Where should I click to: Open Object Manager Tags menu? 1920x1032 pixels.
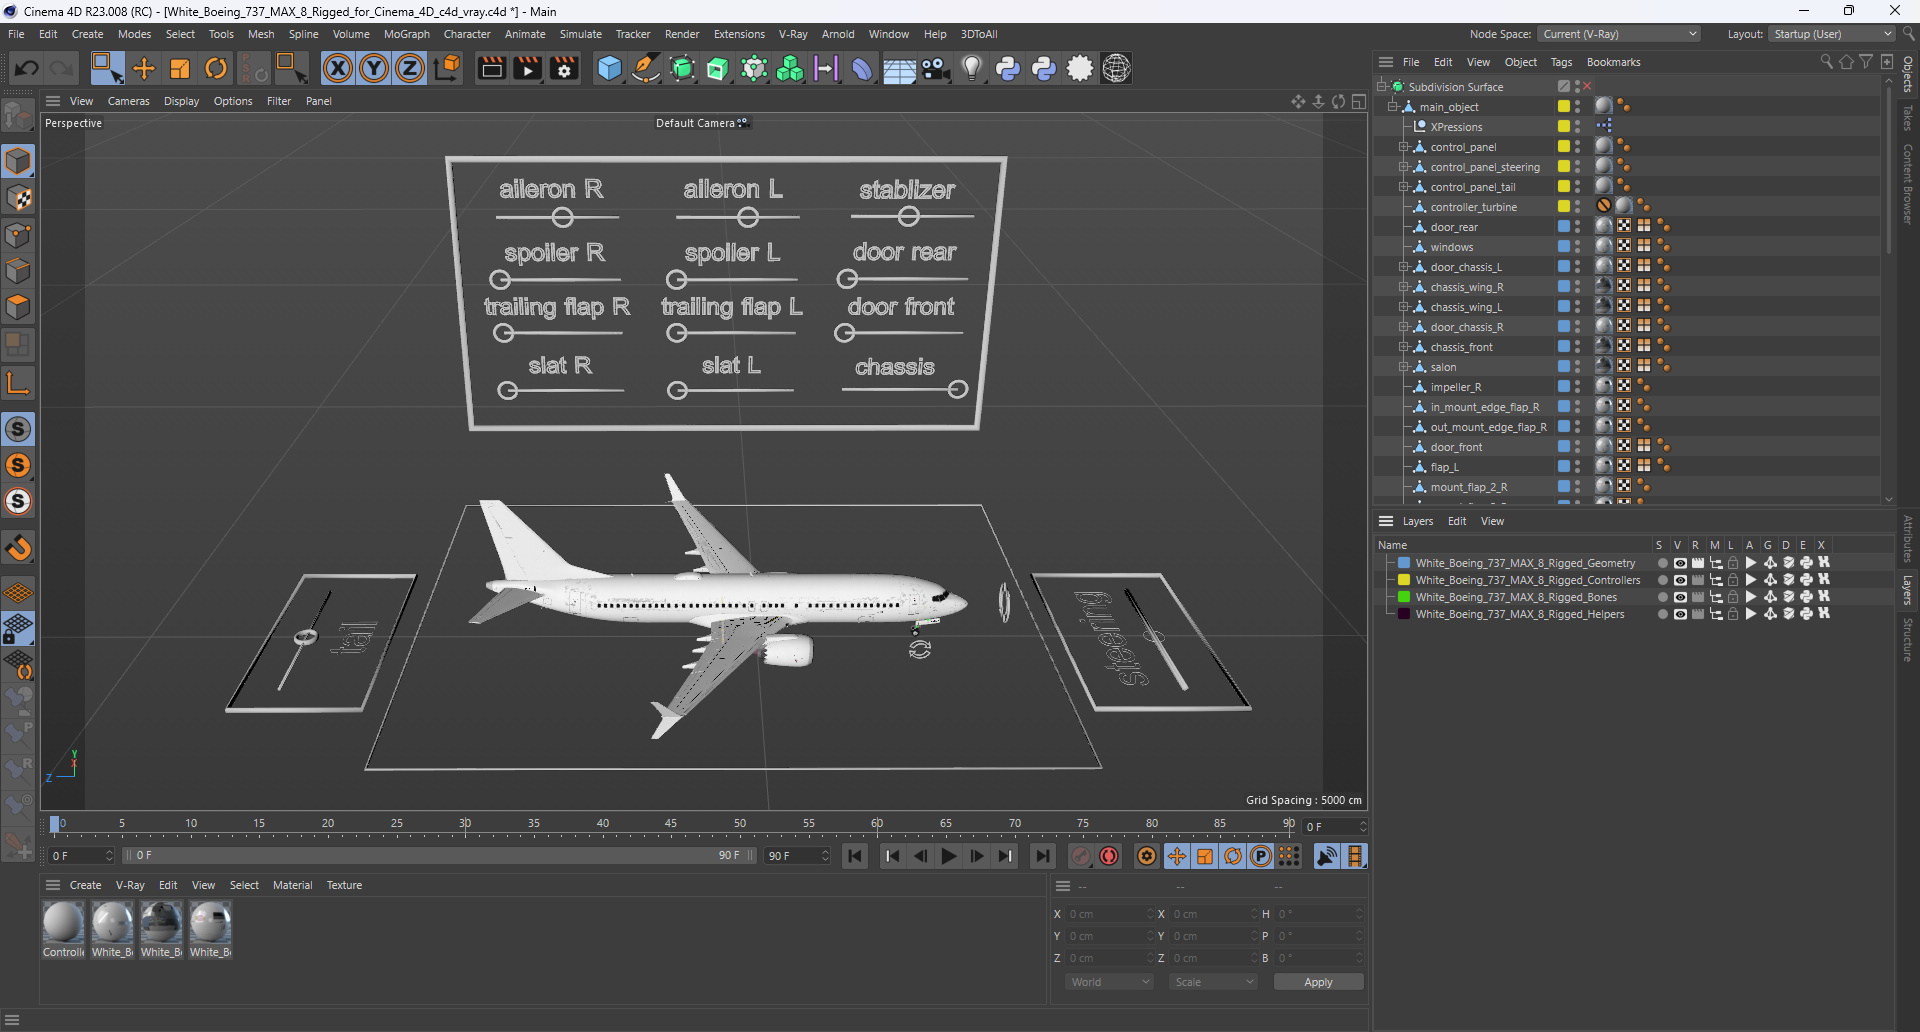[1561, 62]
